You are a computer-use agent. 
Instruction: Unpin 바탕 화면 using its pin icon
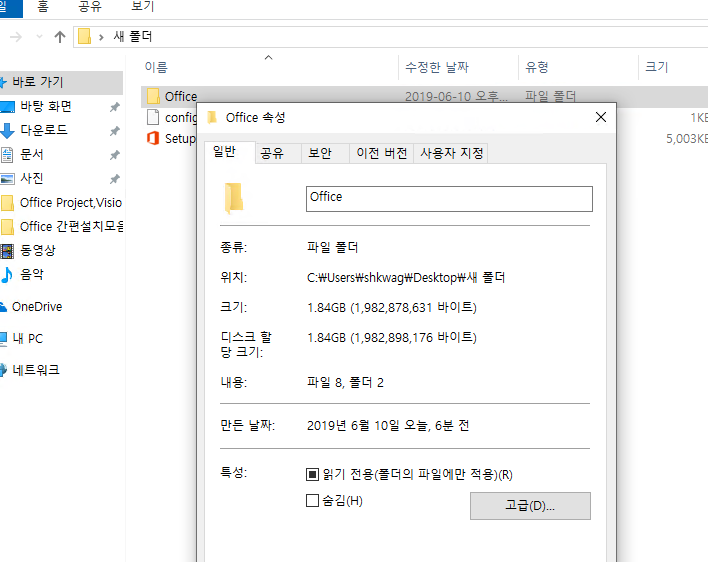(115, 107)
